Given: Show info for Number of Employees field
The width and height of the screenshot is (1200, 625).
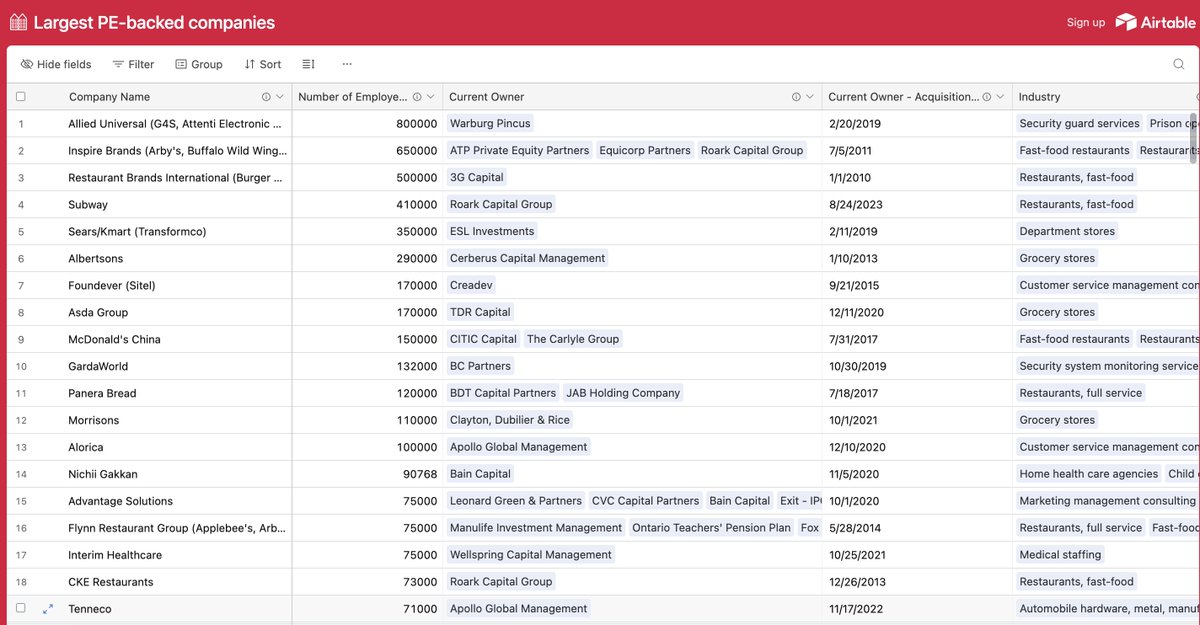Looking at the screenshot, I should [417, 97].
